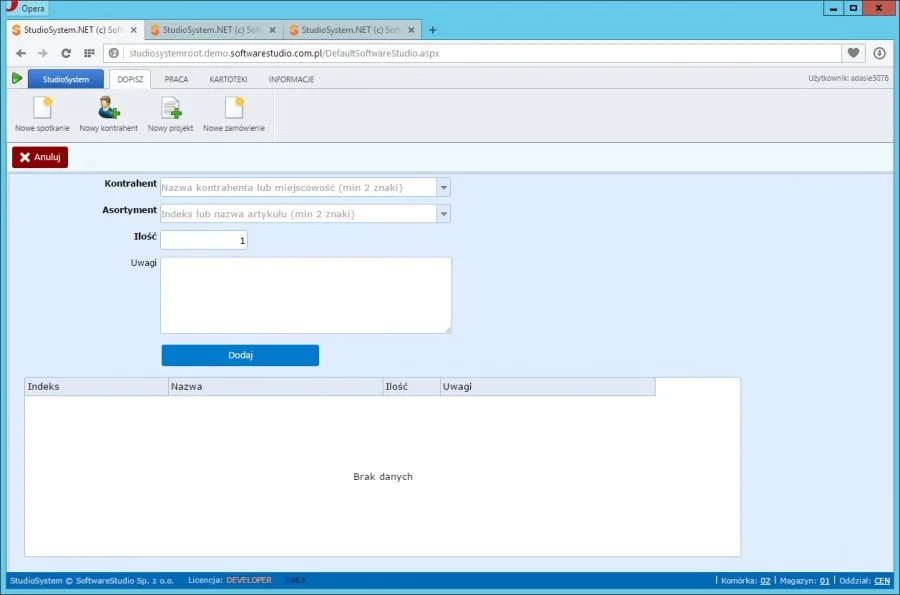Image resolution: width=900 pixels, height=595 pixels.
Task: Switch to the DOPISZ tab
Action: 130,79
